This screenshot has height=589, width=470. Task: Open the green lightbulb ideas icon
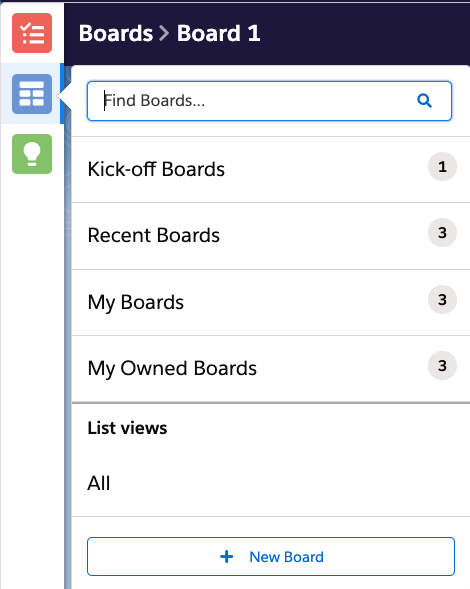tap(32, 154)
